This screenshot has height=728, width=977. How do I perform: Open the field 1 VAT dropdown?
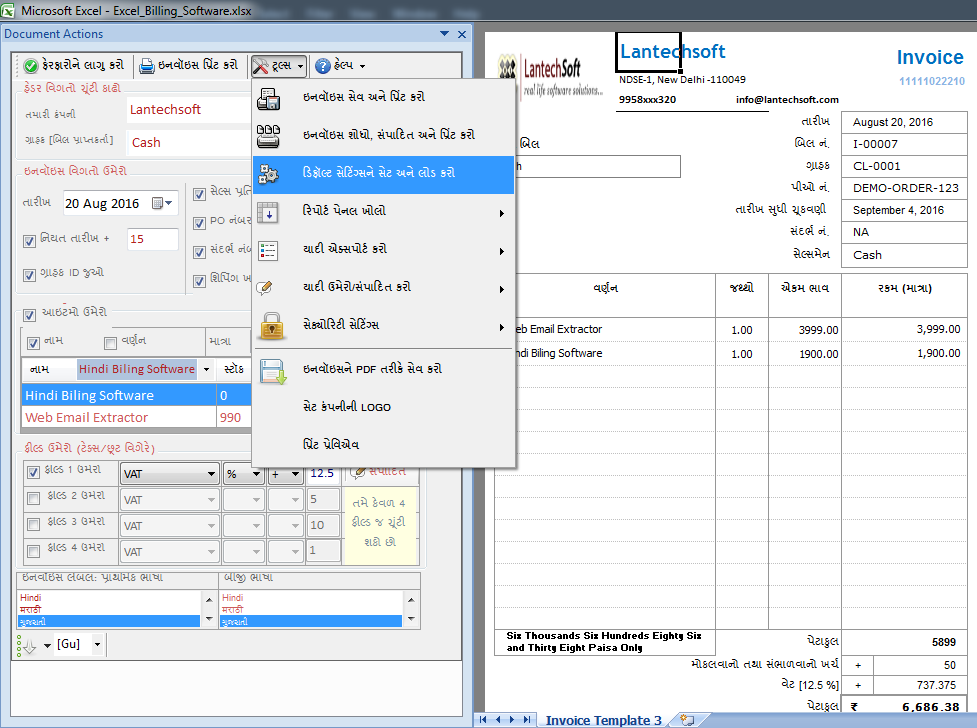point(211,474)
